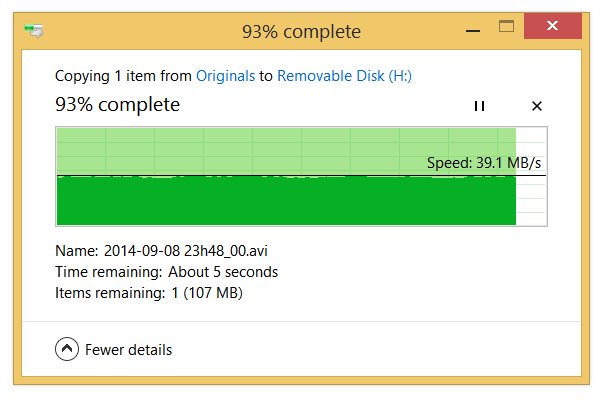This screenshot has height=404, width=607.
Task: Click the dark green transfer speed graph area
Action: click(x=286, y=200)
